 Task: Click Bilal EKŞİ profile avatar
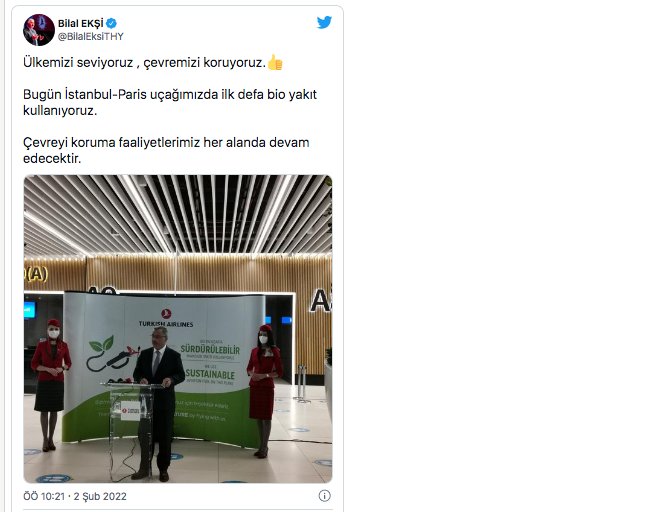coord(39,30)
